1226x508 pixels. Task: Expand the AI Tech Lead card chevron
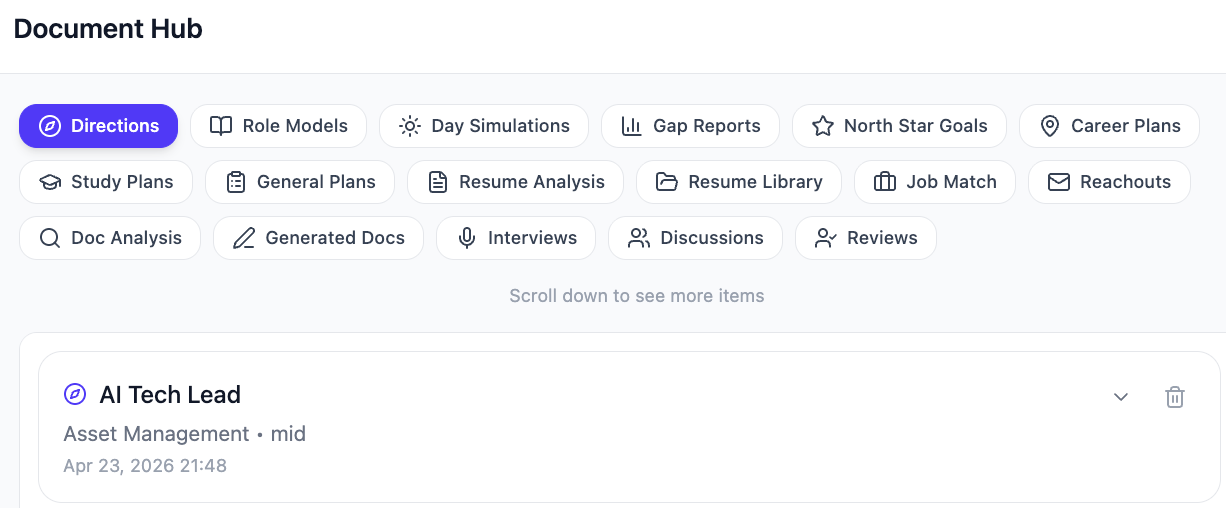(1121, 397)
